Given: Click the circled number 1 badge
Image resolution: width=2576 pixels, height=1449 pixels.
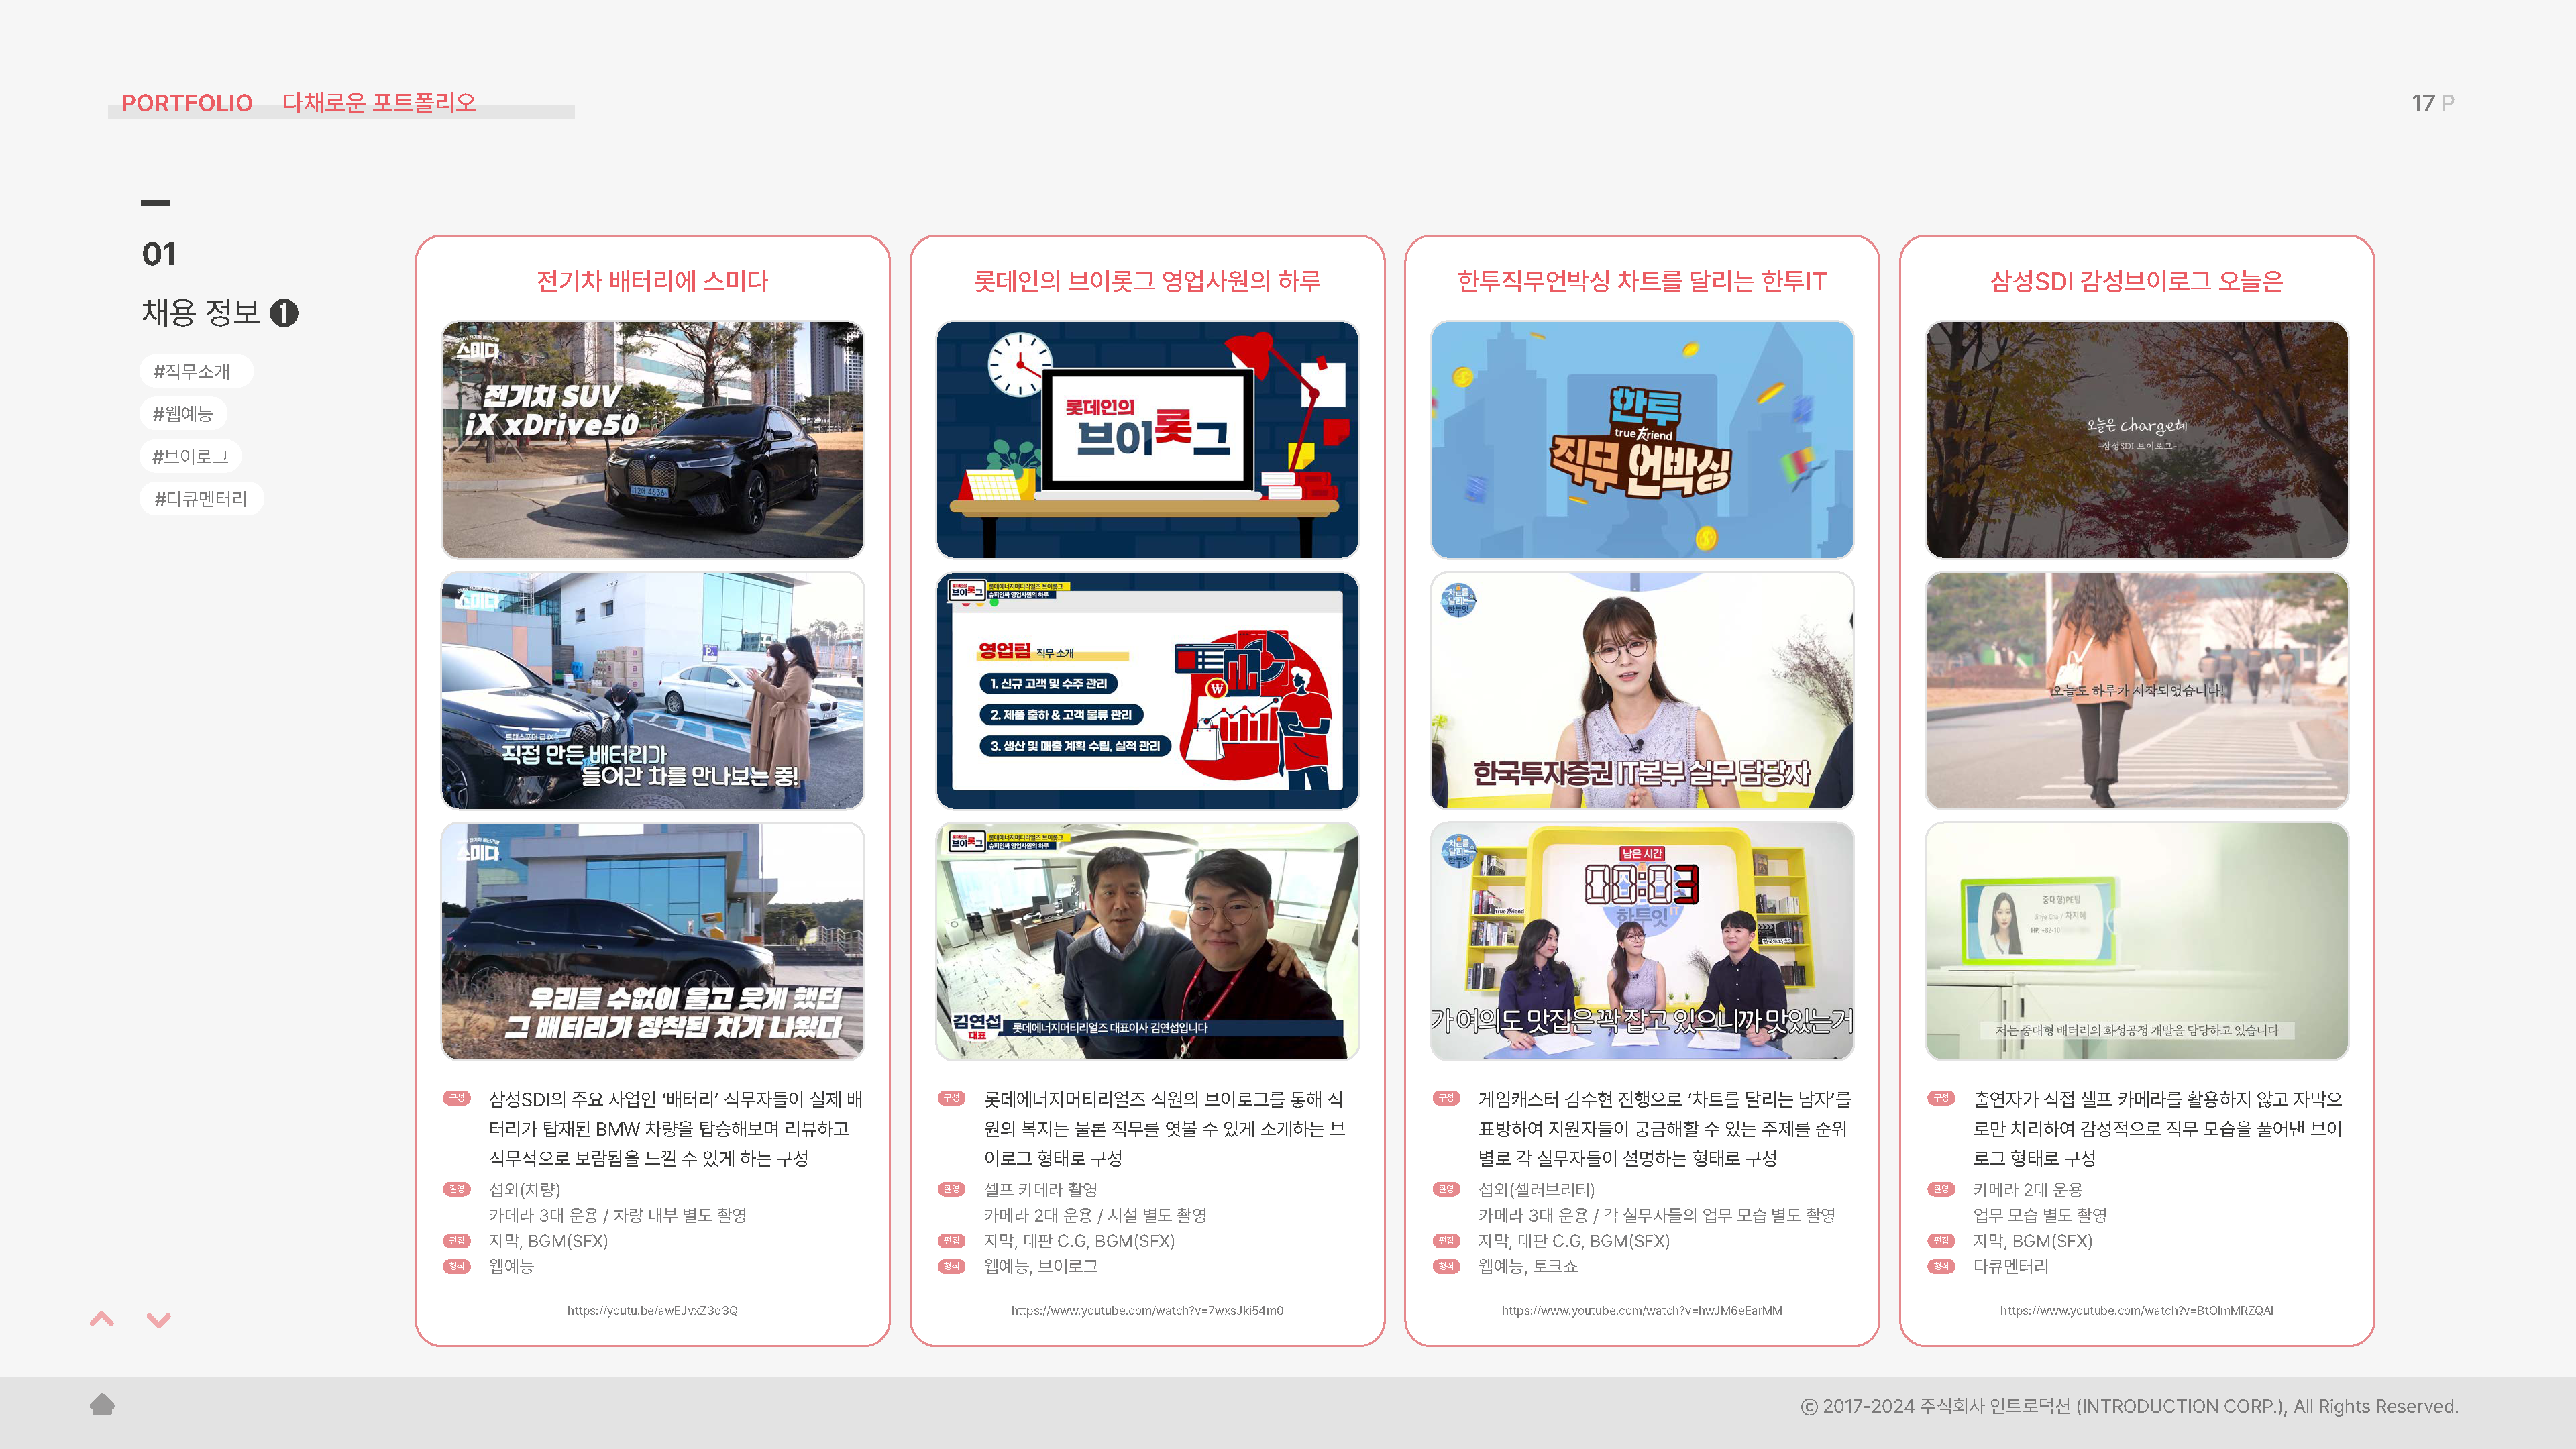Looking at the screenshot, I should coord(285,313).
